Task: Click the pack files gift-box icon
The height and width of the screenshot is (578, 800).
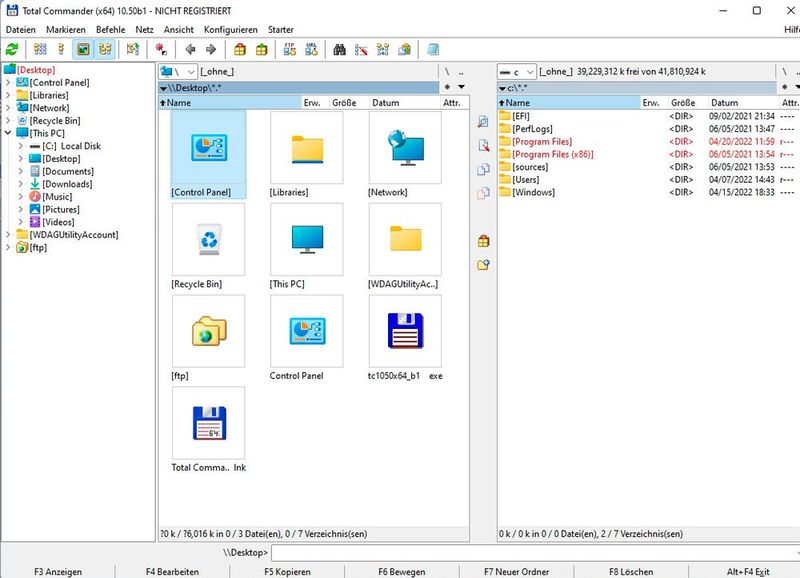Action: pyautogui.click(x=240, y=49)
